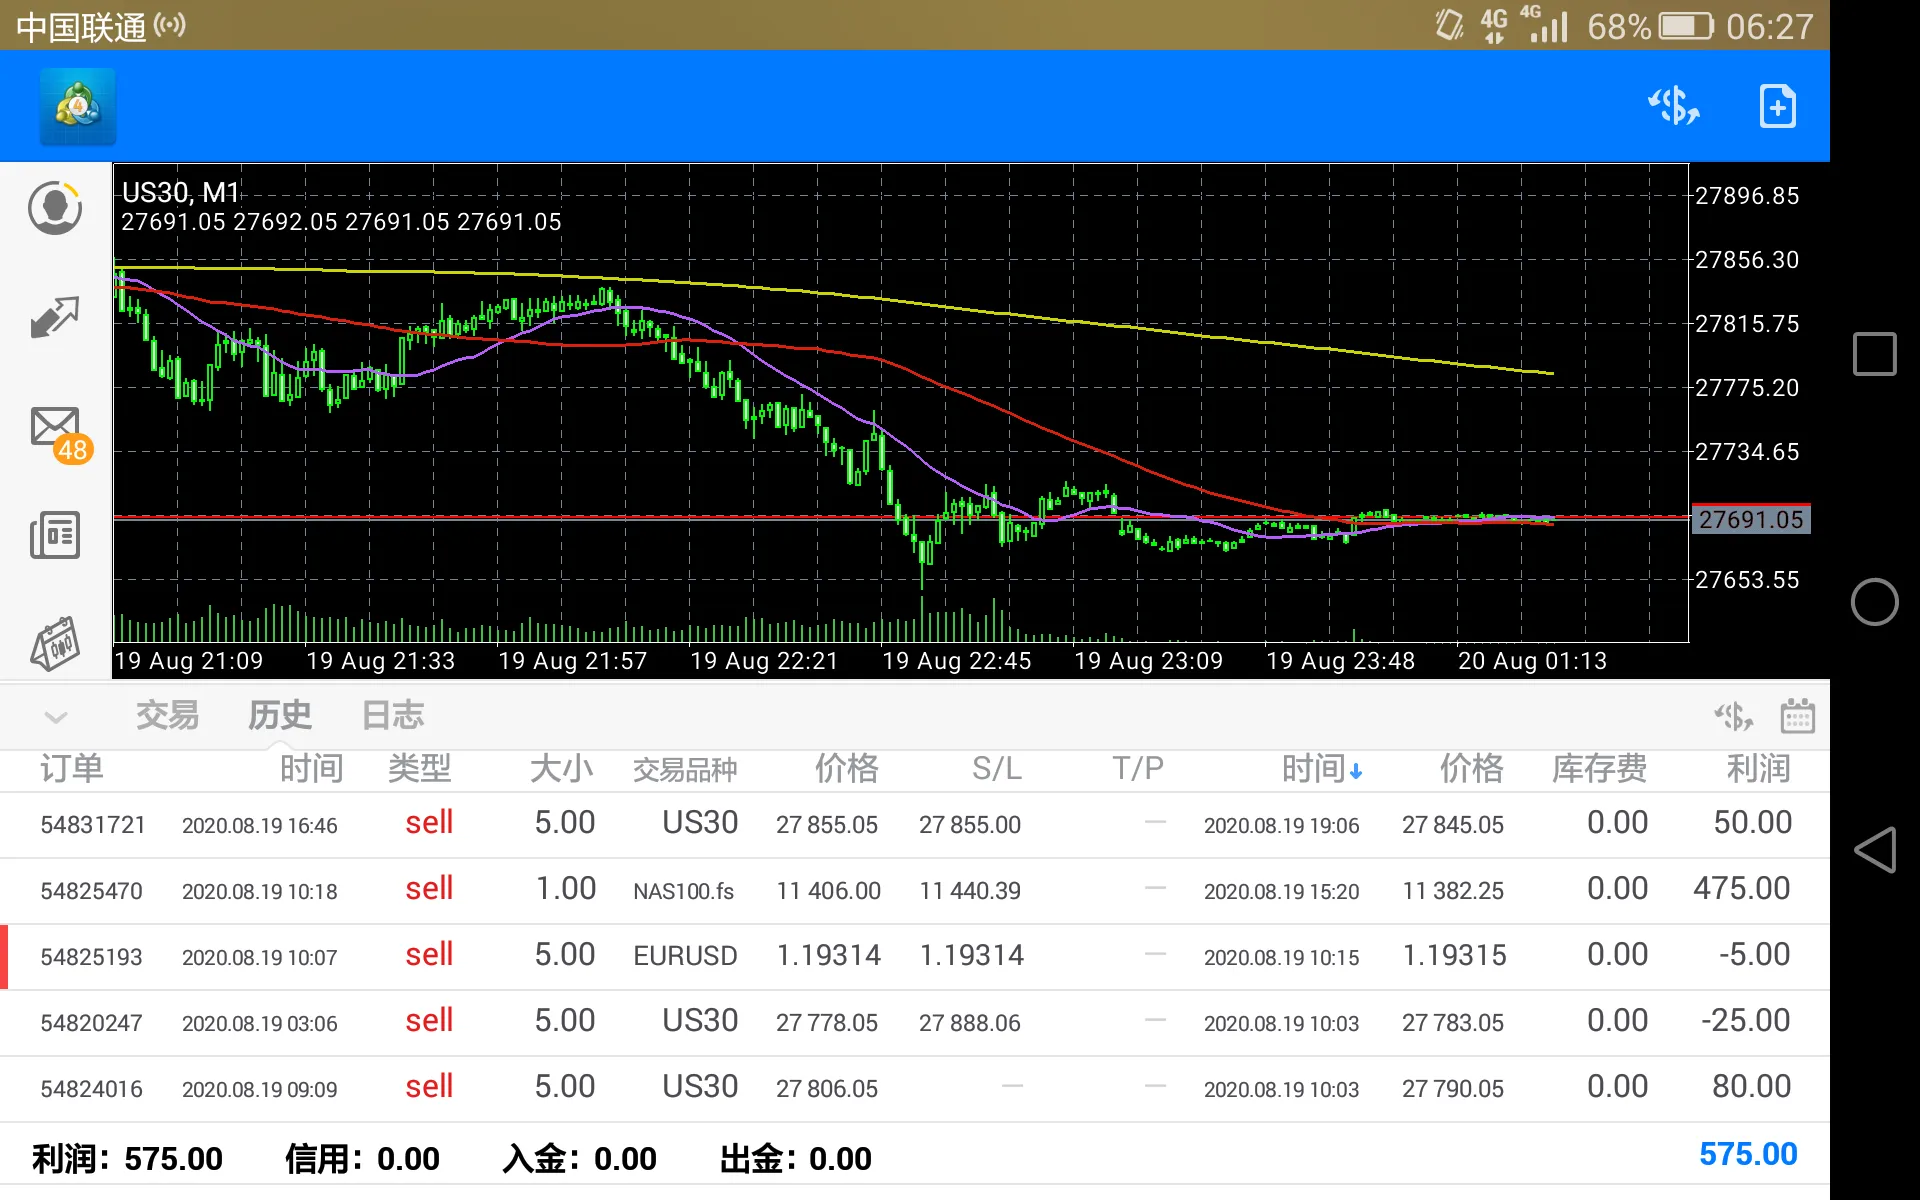This screenshot has height=1200, width=1920.
Task: Sort by 利润 column header
Action: (1759, 768)
